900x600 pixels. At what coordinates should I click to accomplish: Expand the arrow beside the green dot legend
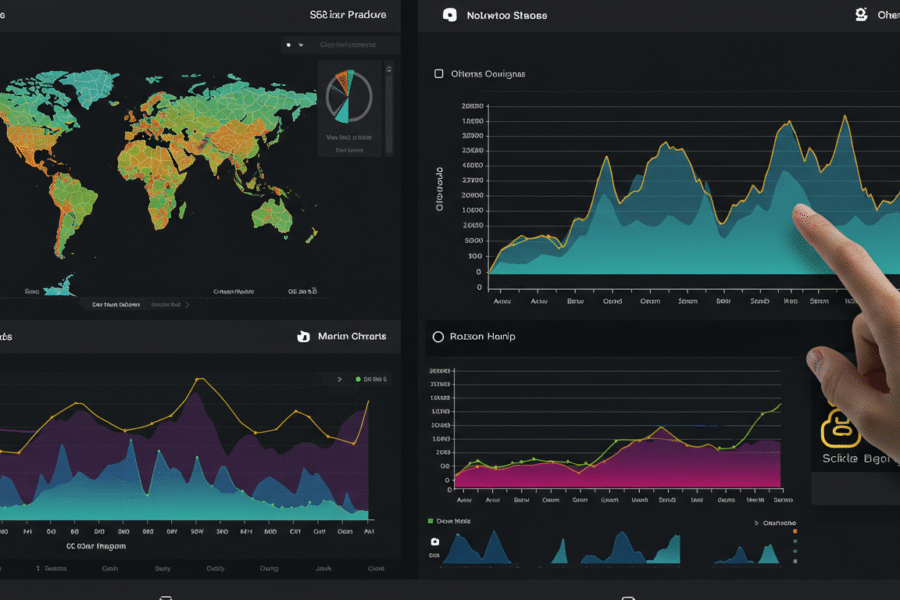(339, 380)
